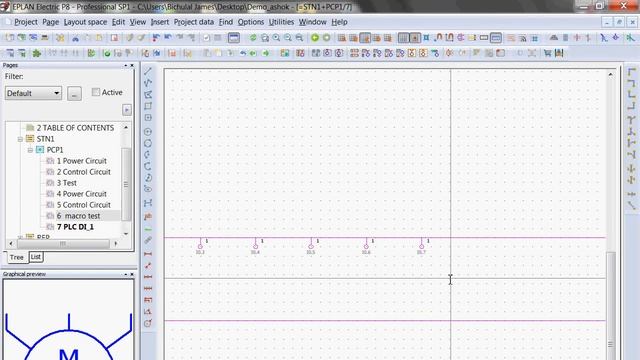Open the Utilities menu
Image resolution: width=640 pixels, height=360 pixels.
click(281, 22)
